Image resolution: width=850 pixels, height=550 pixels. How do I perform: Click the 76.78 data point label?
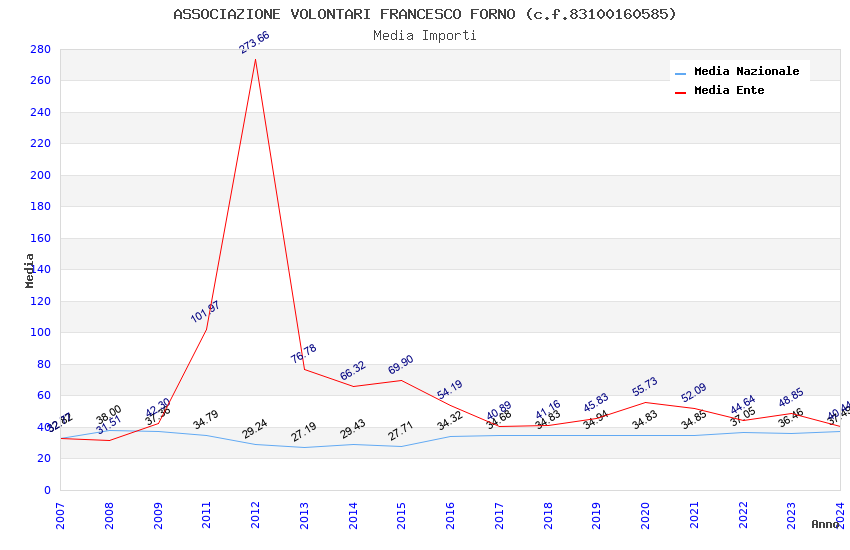(304, 354)
